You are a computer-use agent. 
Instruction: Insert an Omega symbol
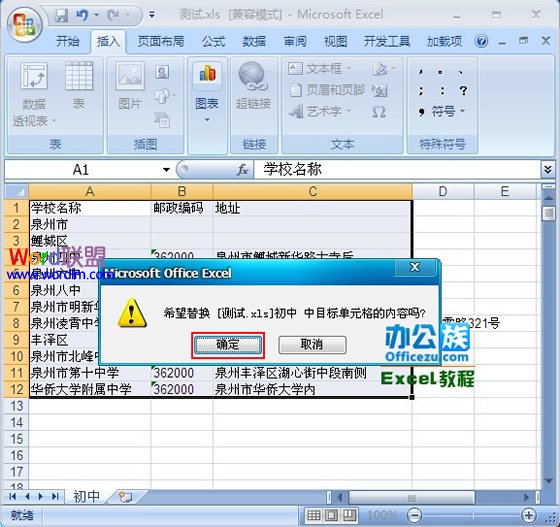(x=379, y=112)
